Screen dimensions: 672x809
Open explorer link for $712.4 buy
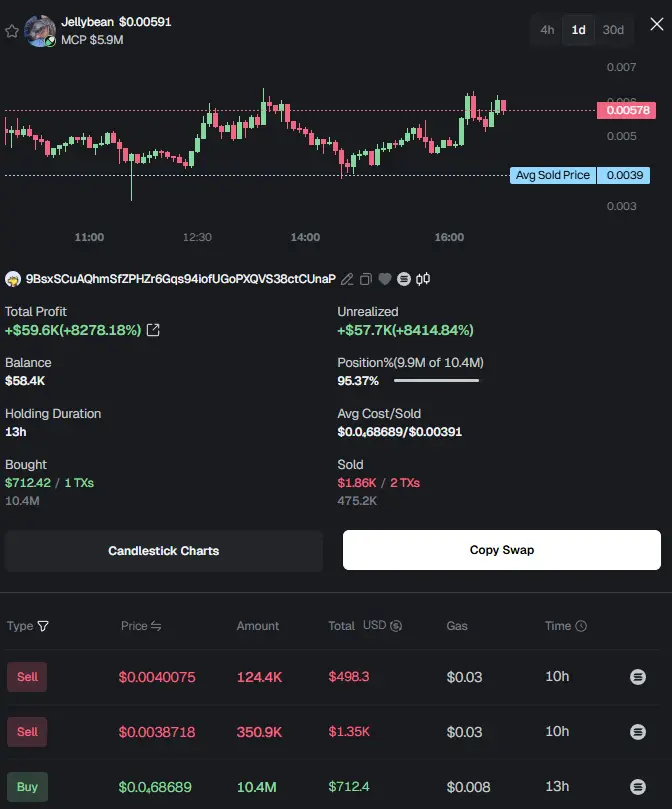pos(638,786)
